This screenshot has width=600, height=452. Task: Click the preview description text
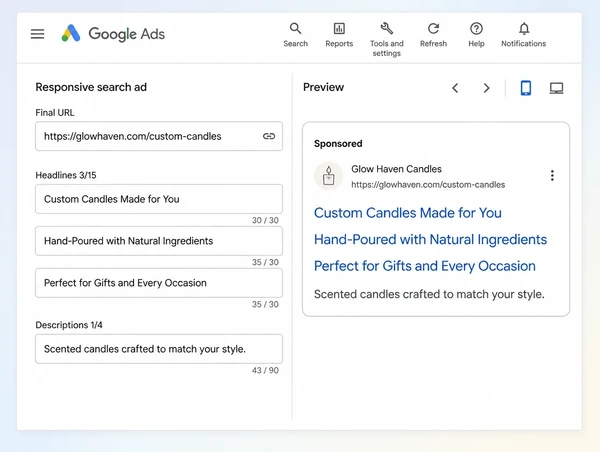[x=429, y=294]
